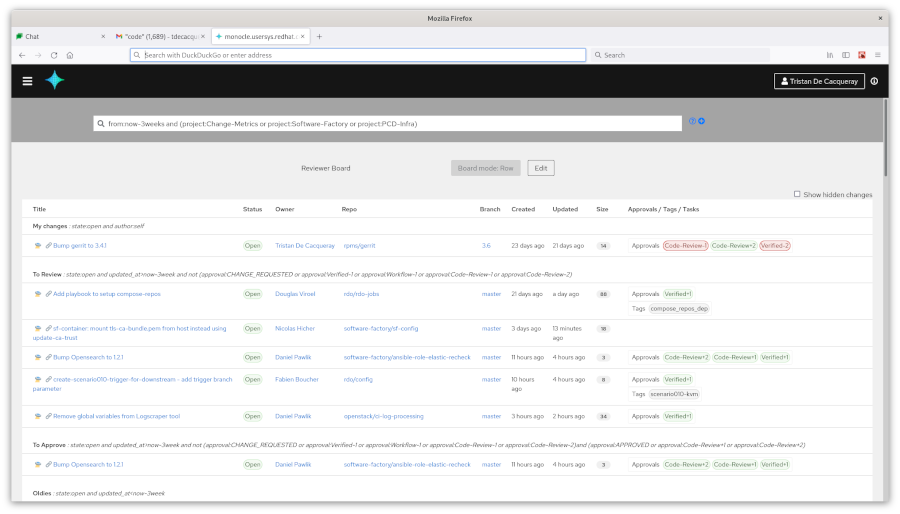Open the Tristan De Cacqueray user button

click(819, 81)
